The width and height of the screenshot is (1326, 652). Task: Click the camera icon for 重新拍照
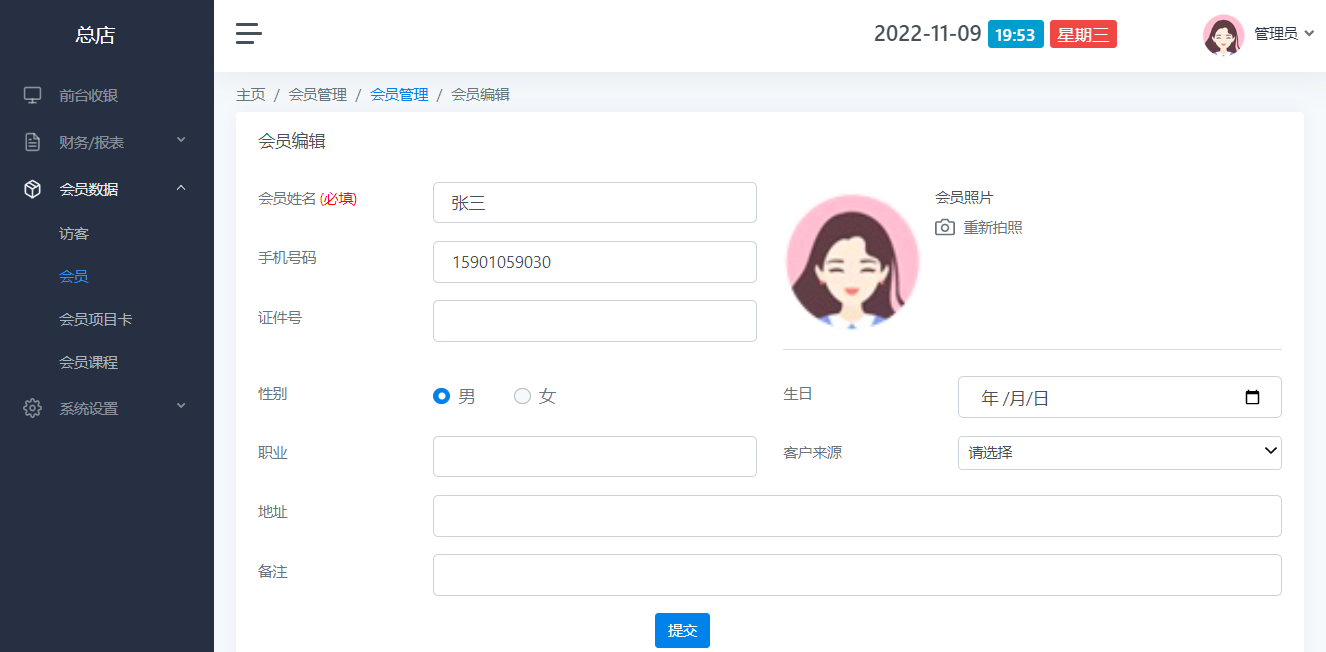944,228
